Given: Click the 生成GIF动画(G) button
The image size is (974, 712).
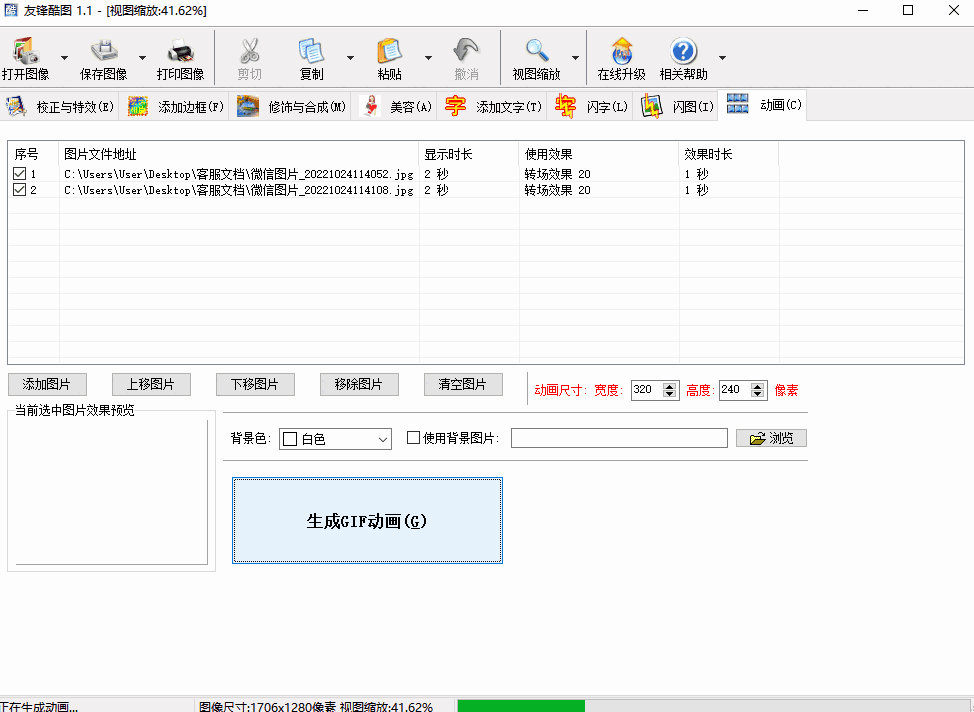Looking at the screenshot, I should [367, 519].
